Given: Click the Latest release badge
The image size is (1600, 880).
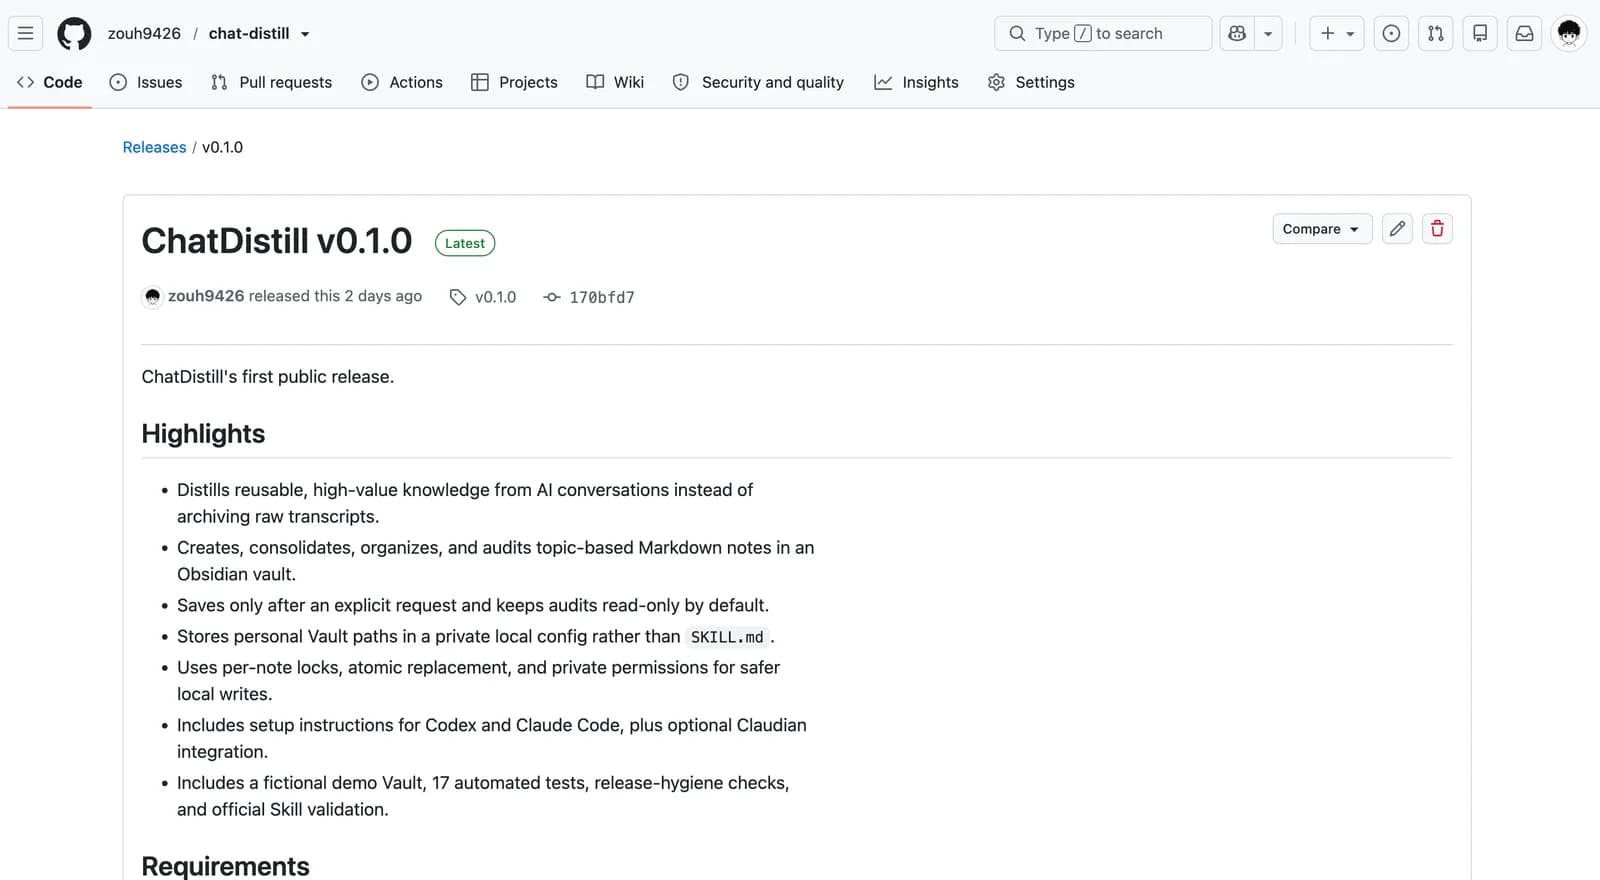Looking at the screenshot, I should 465,243.
